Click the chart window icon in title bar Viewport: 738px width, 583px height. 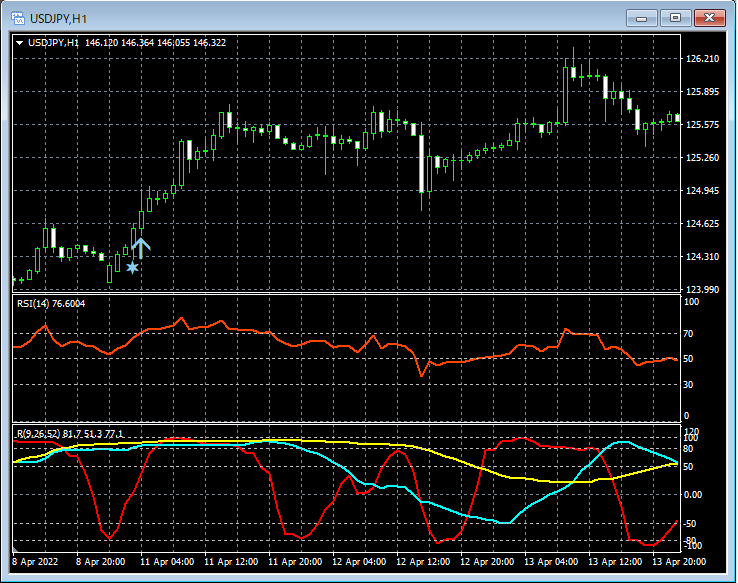(x=17, y=18)
